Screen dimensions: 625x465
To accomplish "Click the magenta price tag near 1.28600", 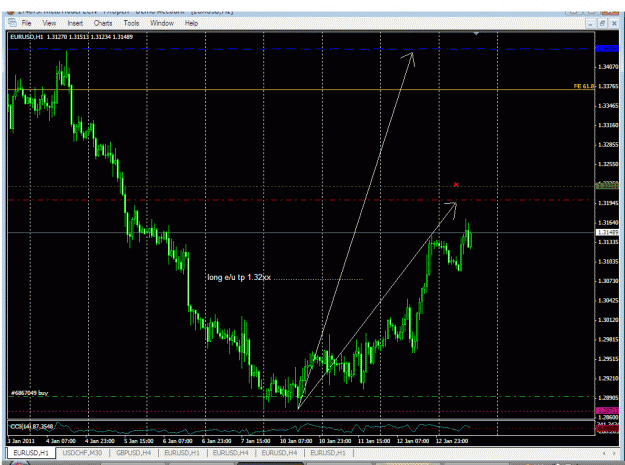I will [x=607, y=410].
